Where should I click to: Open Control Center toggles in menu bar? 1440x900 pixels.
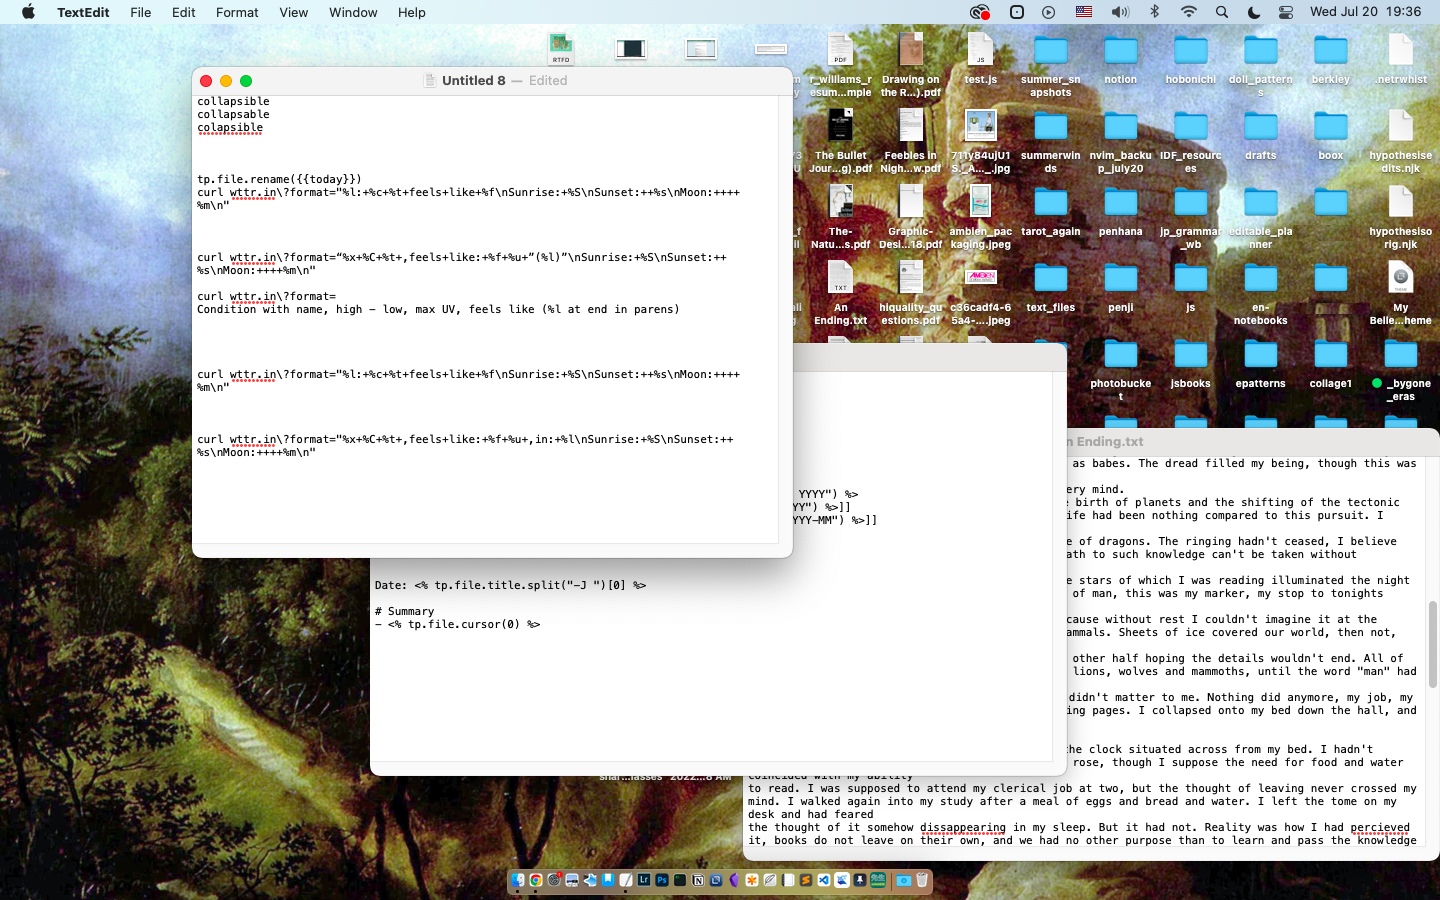click(x=1286, y=12)
